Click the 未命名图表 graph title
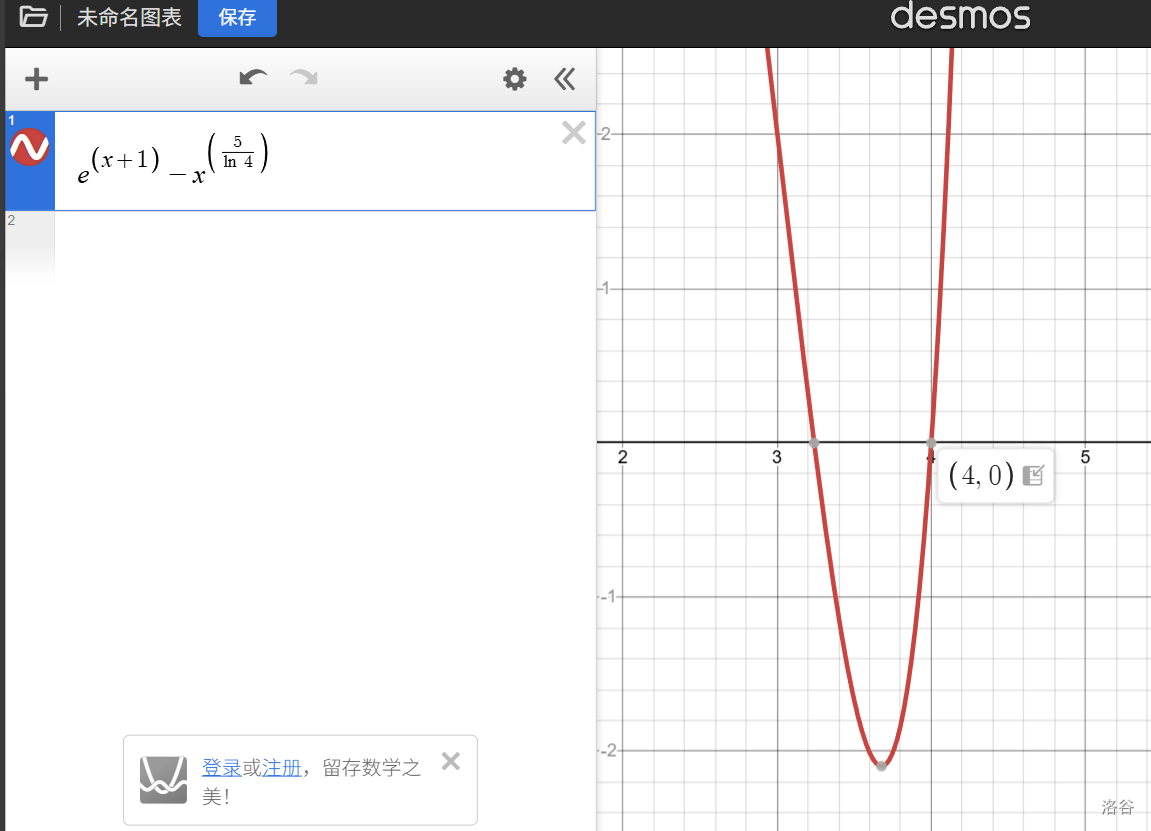The image size is (1151, 831). [129, 18]
